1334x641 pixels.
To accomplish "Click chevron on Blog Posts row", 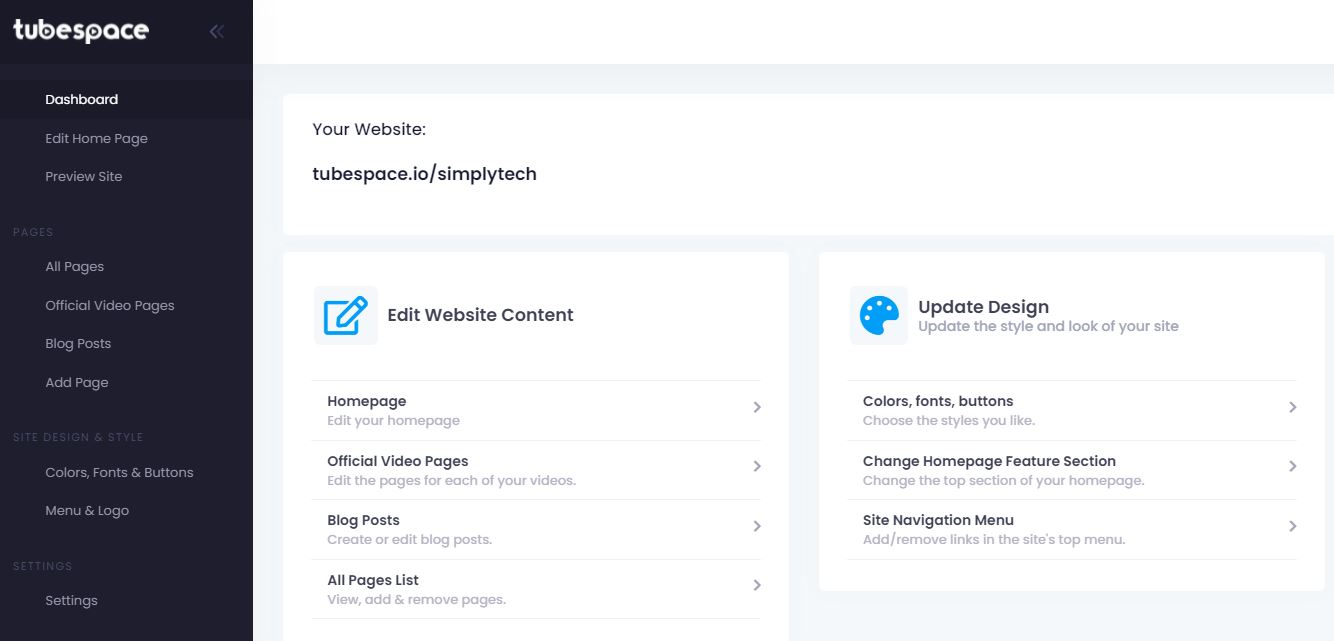I will click(x=757, y=526).
